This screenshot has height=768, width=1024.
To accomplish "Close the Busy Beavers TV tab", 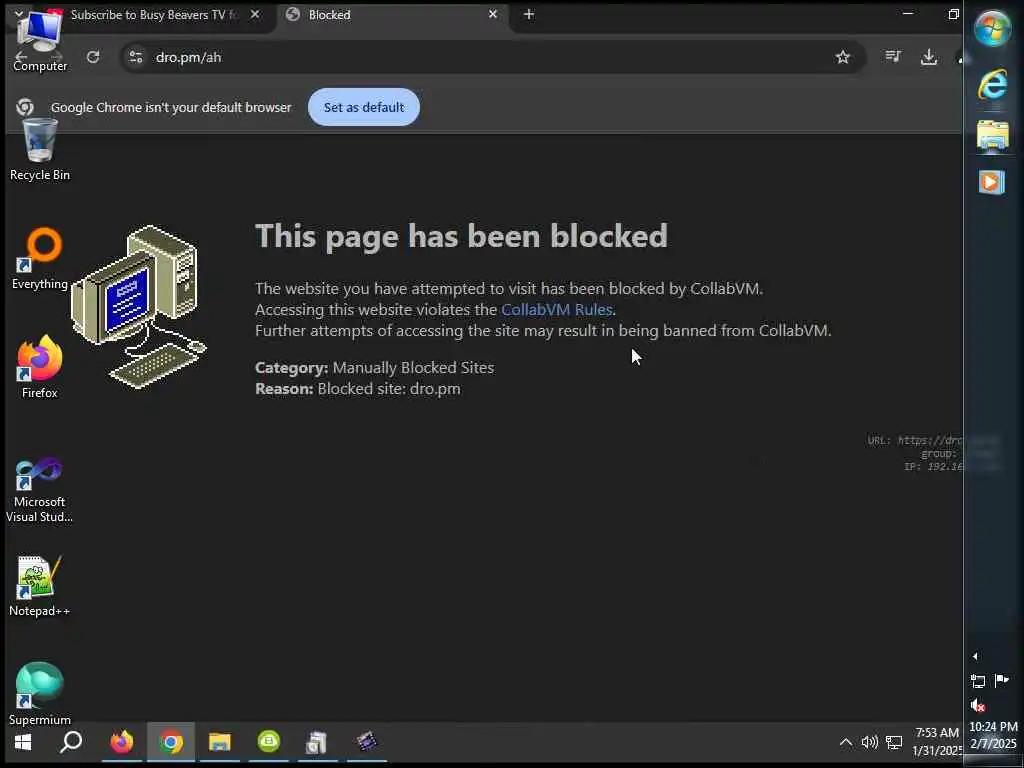I will click(255, 14).
